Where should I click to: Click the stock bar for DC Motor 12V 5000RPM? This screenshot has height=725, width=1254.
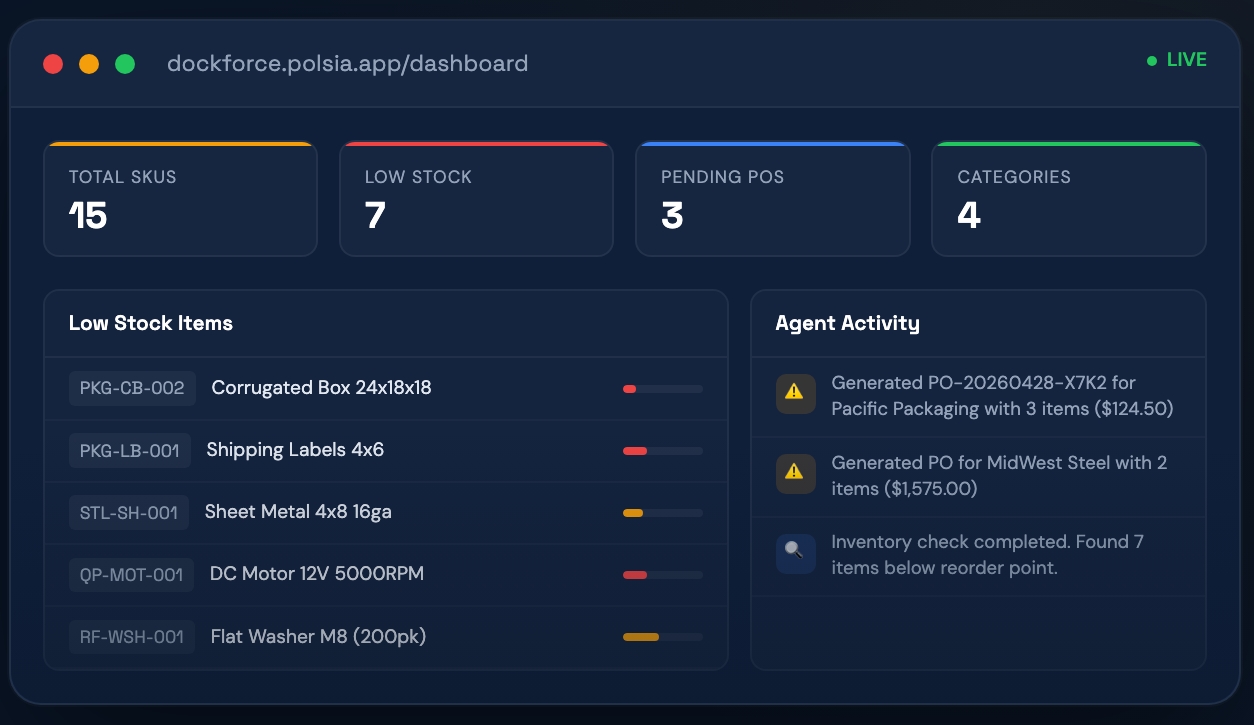tap(662, 575)
